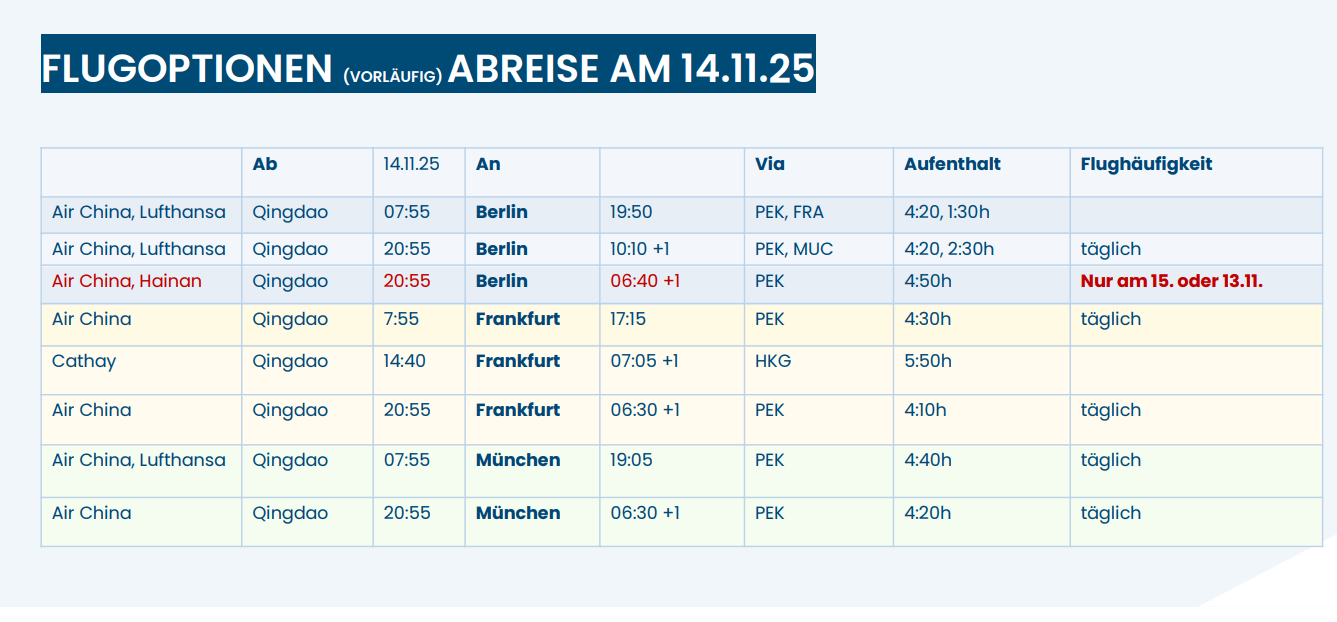Click the 19:05 München arrival time
Image resolution: width=1337 pixels, height=622 pixels.
631,460
